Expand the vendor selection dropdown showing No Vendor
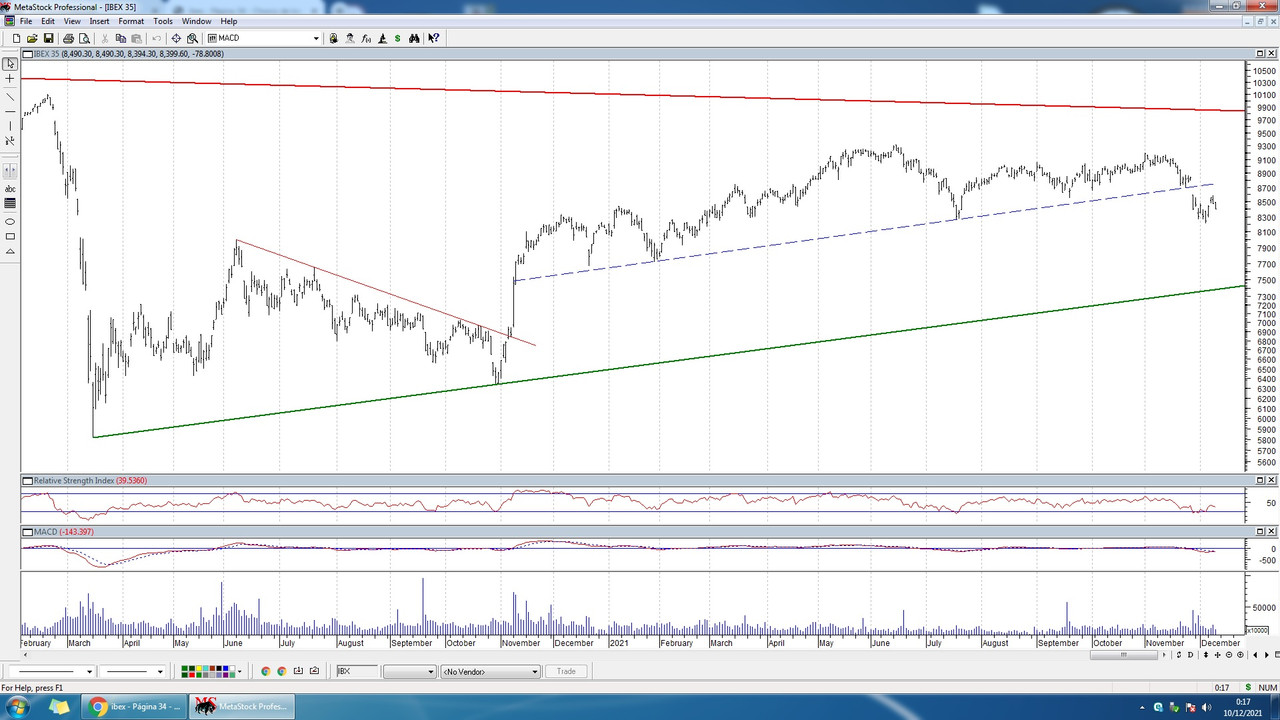 533,671
